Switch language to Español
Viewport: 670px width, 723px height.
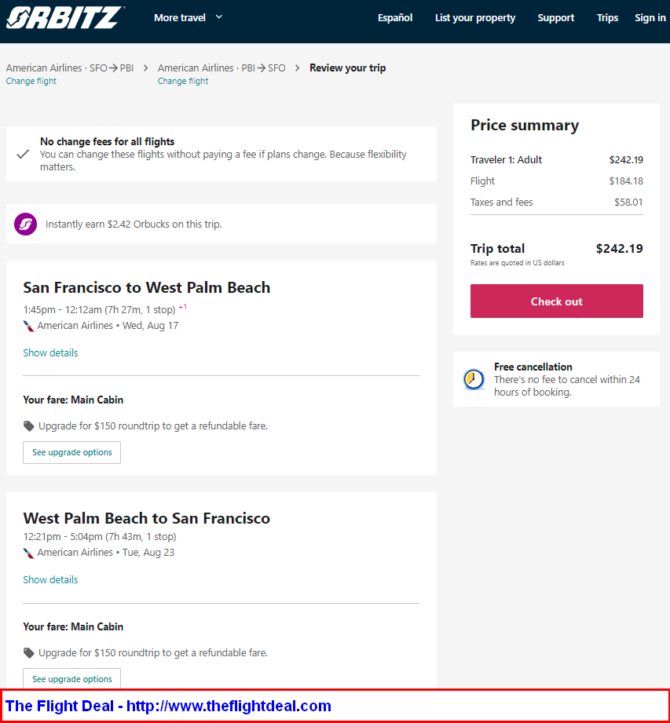click(x=395, y=18)
